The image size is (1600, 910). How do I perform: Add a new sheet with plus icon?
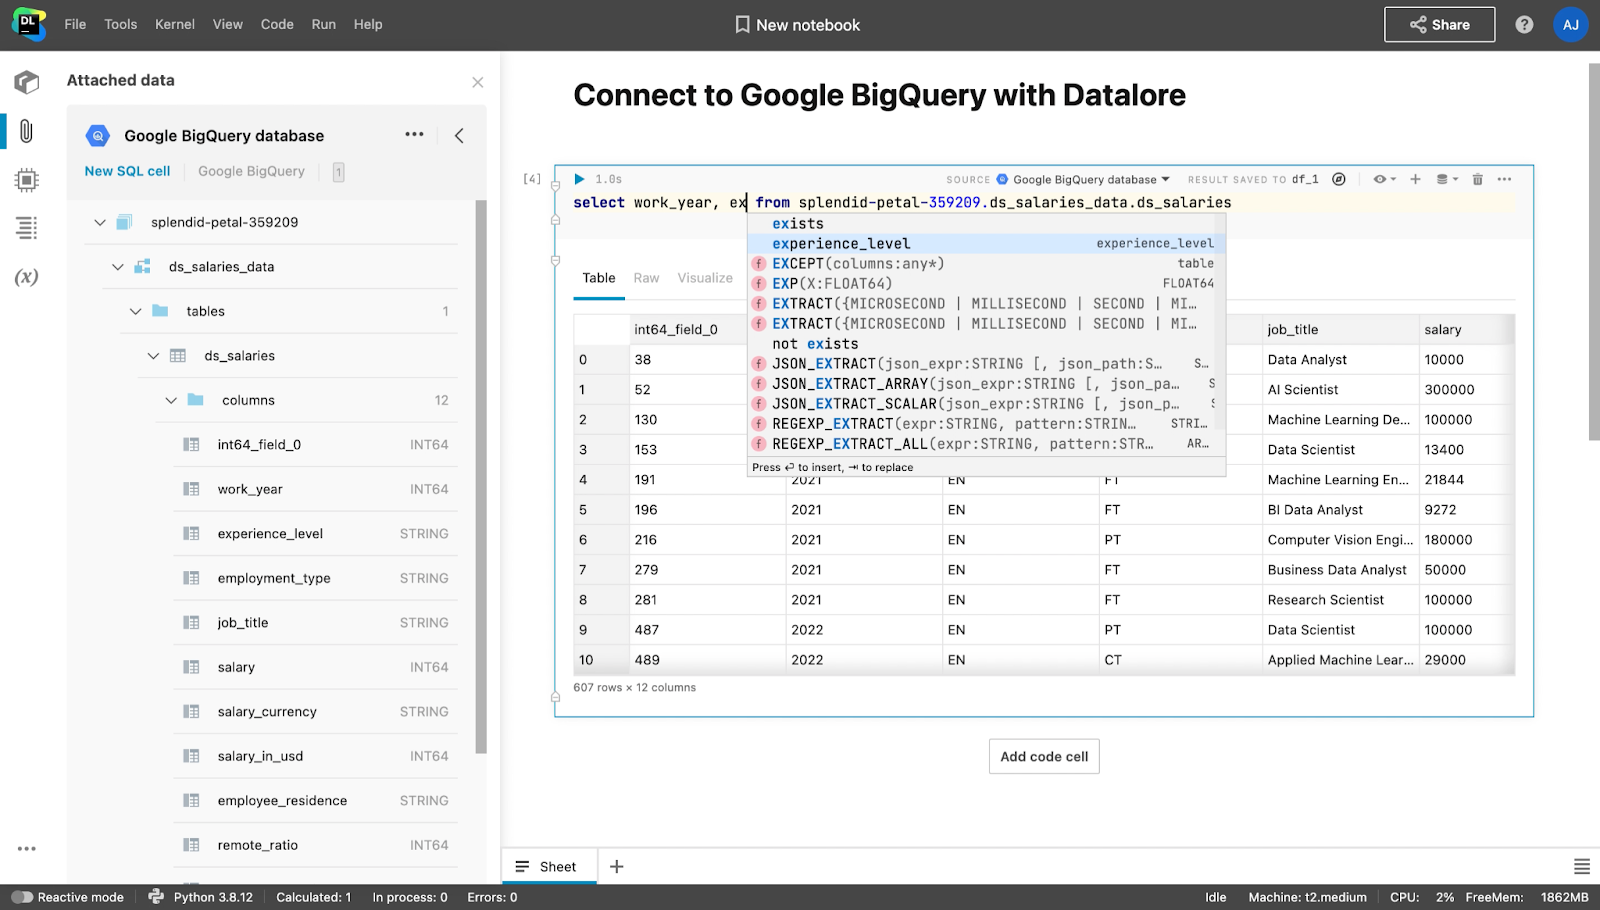coord(617,866)
